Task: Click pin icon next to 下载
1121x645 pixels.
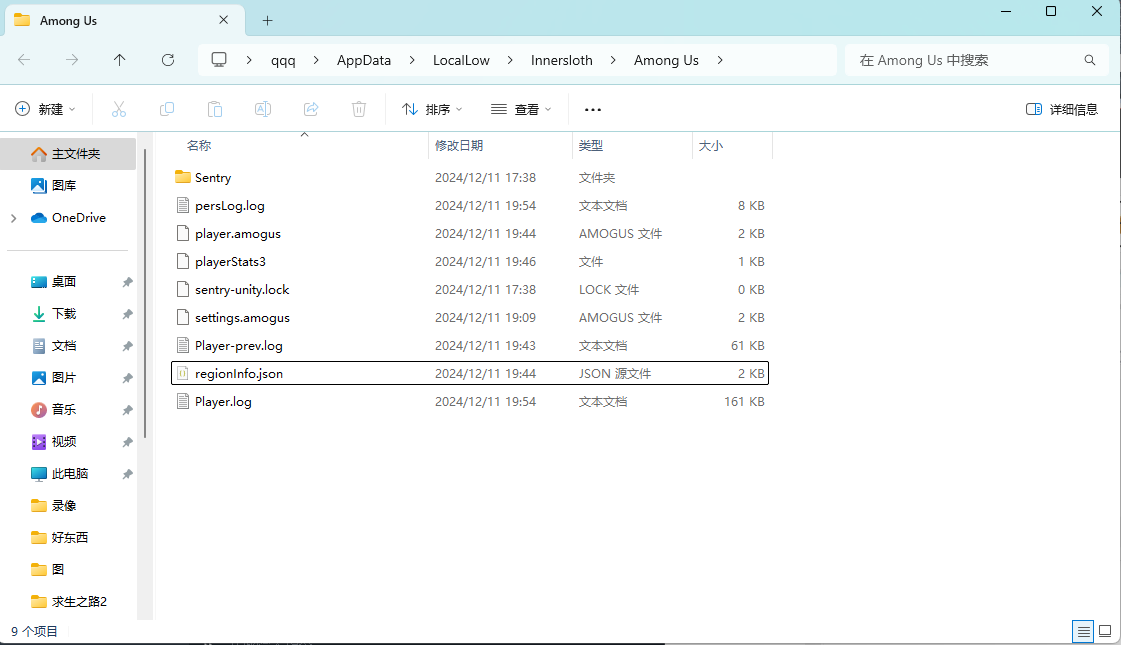Action: (x=127, y=314)
